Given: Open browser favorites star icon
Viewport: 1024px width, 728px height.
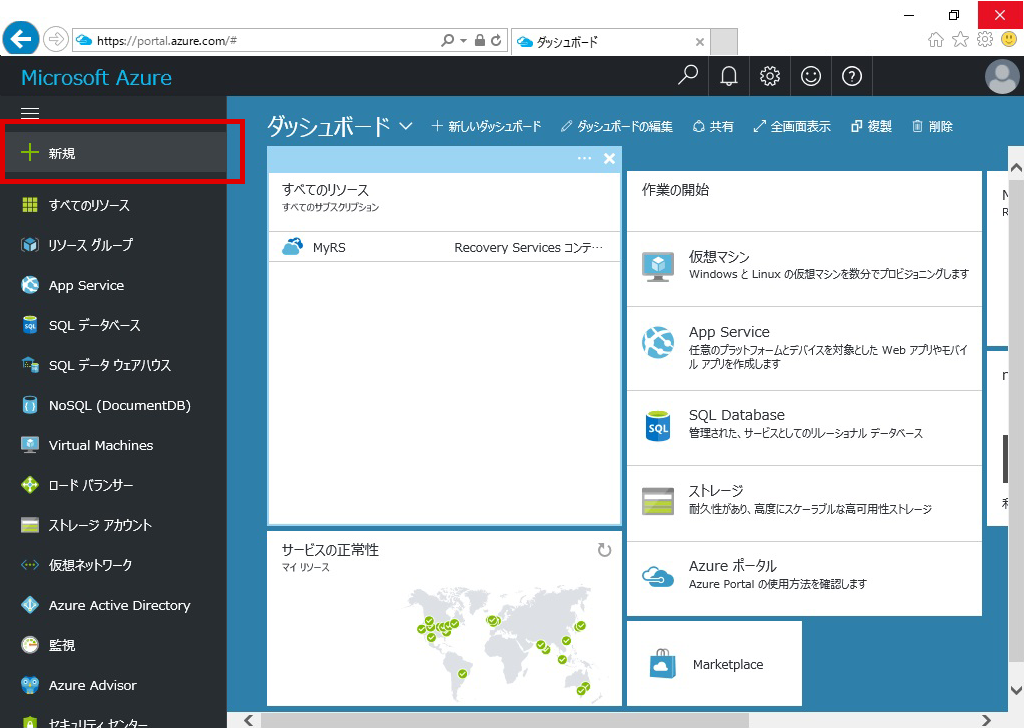Looking at the screenshot, I should [960, 40].
